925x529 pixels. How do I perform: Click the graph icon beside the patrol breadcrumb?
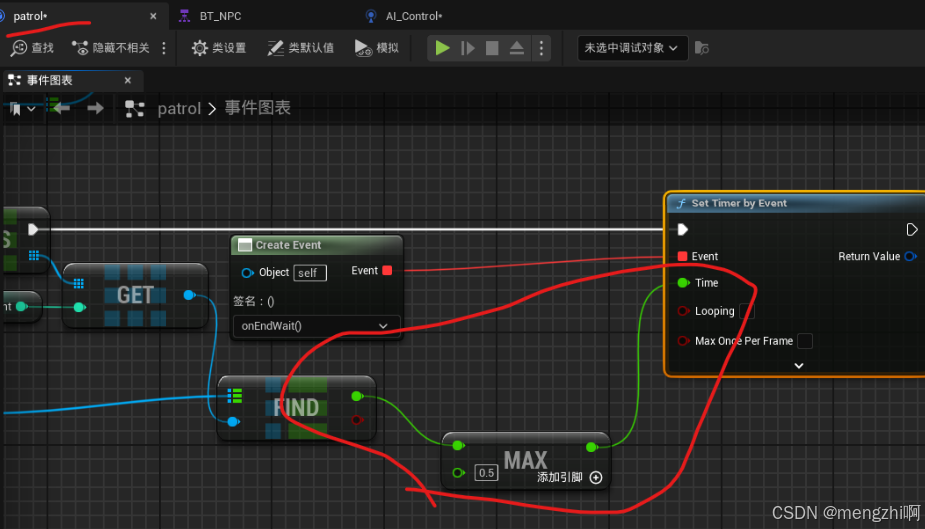point(135,109)
